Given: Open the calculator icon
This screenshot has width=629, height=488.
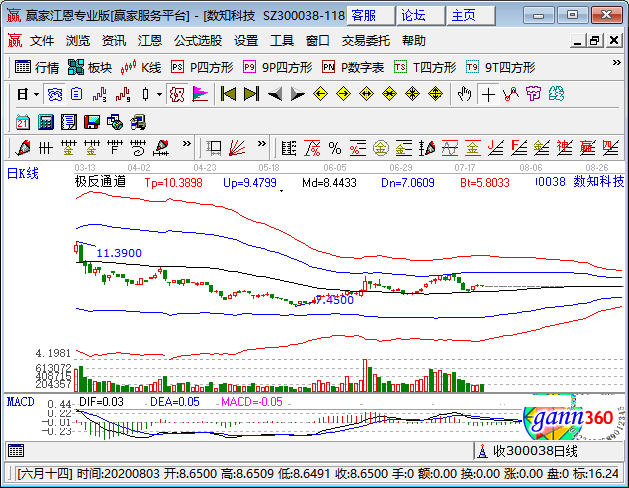Looking at the screenshot, I should (46, 122).
